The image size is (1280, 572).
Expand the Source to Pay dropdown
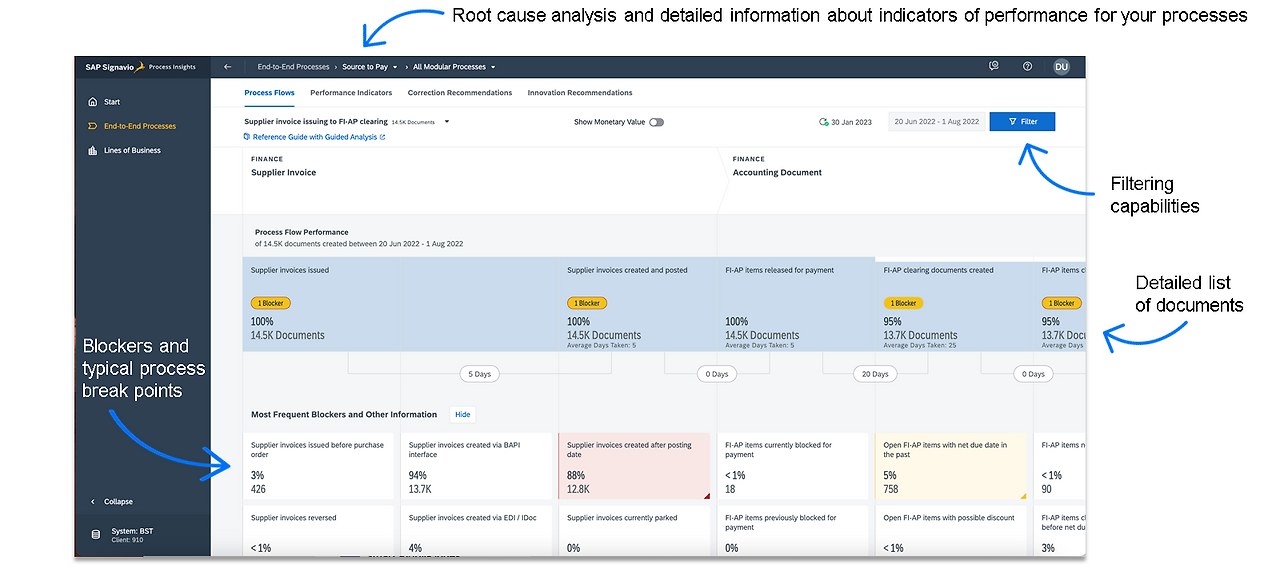(x=394, y=67)
